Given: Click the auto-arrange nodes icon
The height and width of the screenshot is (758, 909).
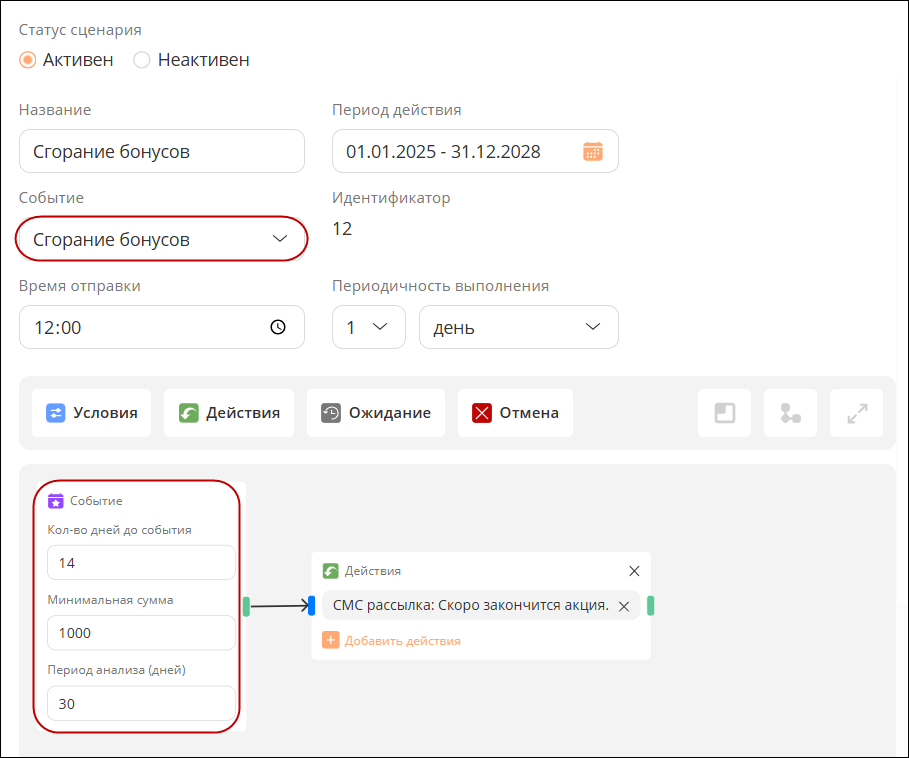Looking at the screenshot, I should pyautogui.click(x=791, y=413).
